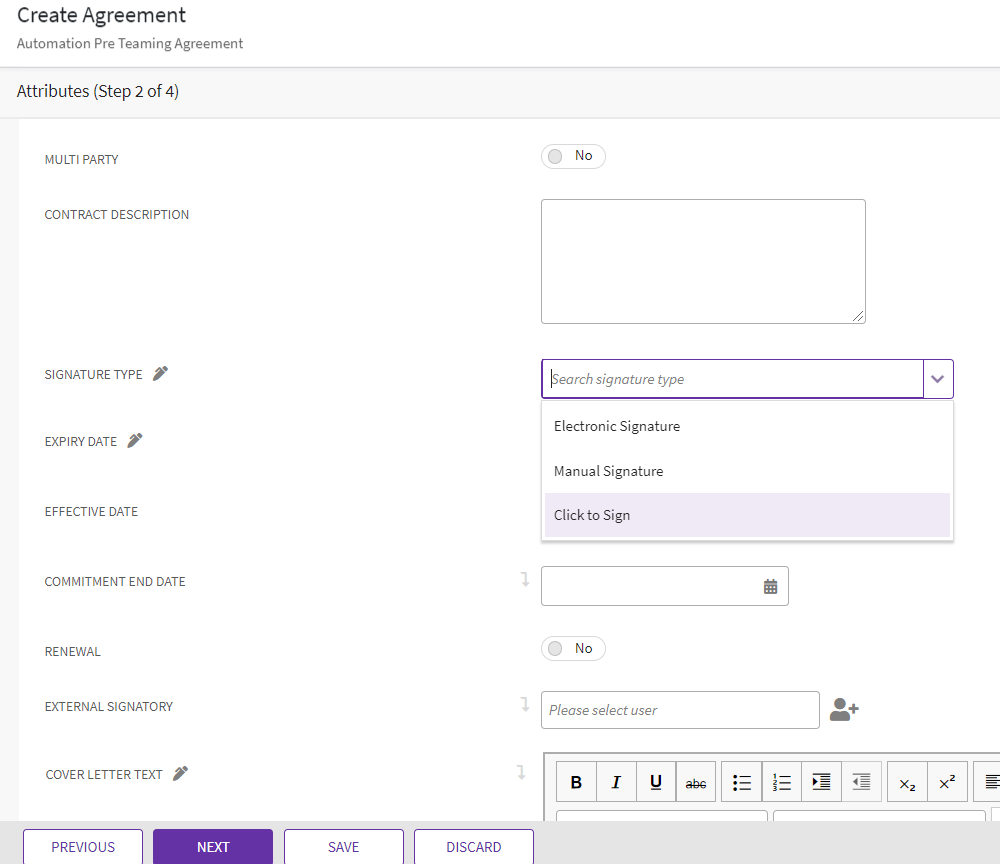The width and height of the screenshot is (1000, 864).
Task: Click the pencil icon beside Expiry Date
Action: pyautogui.click(x=135, y=441)
